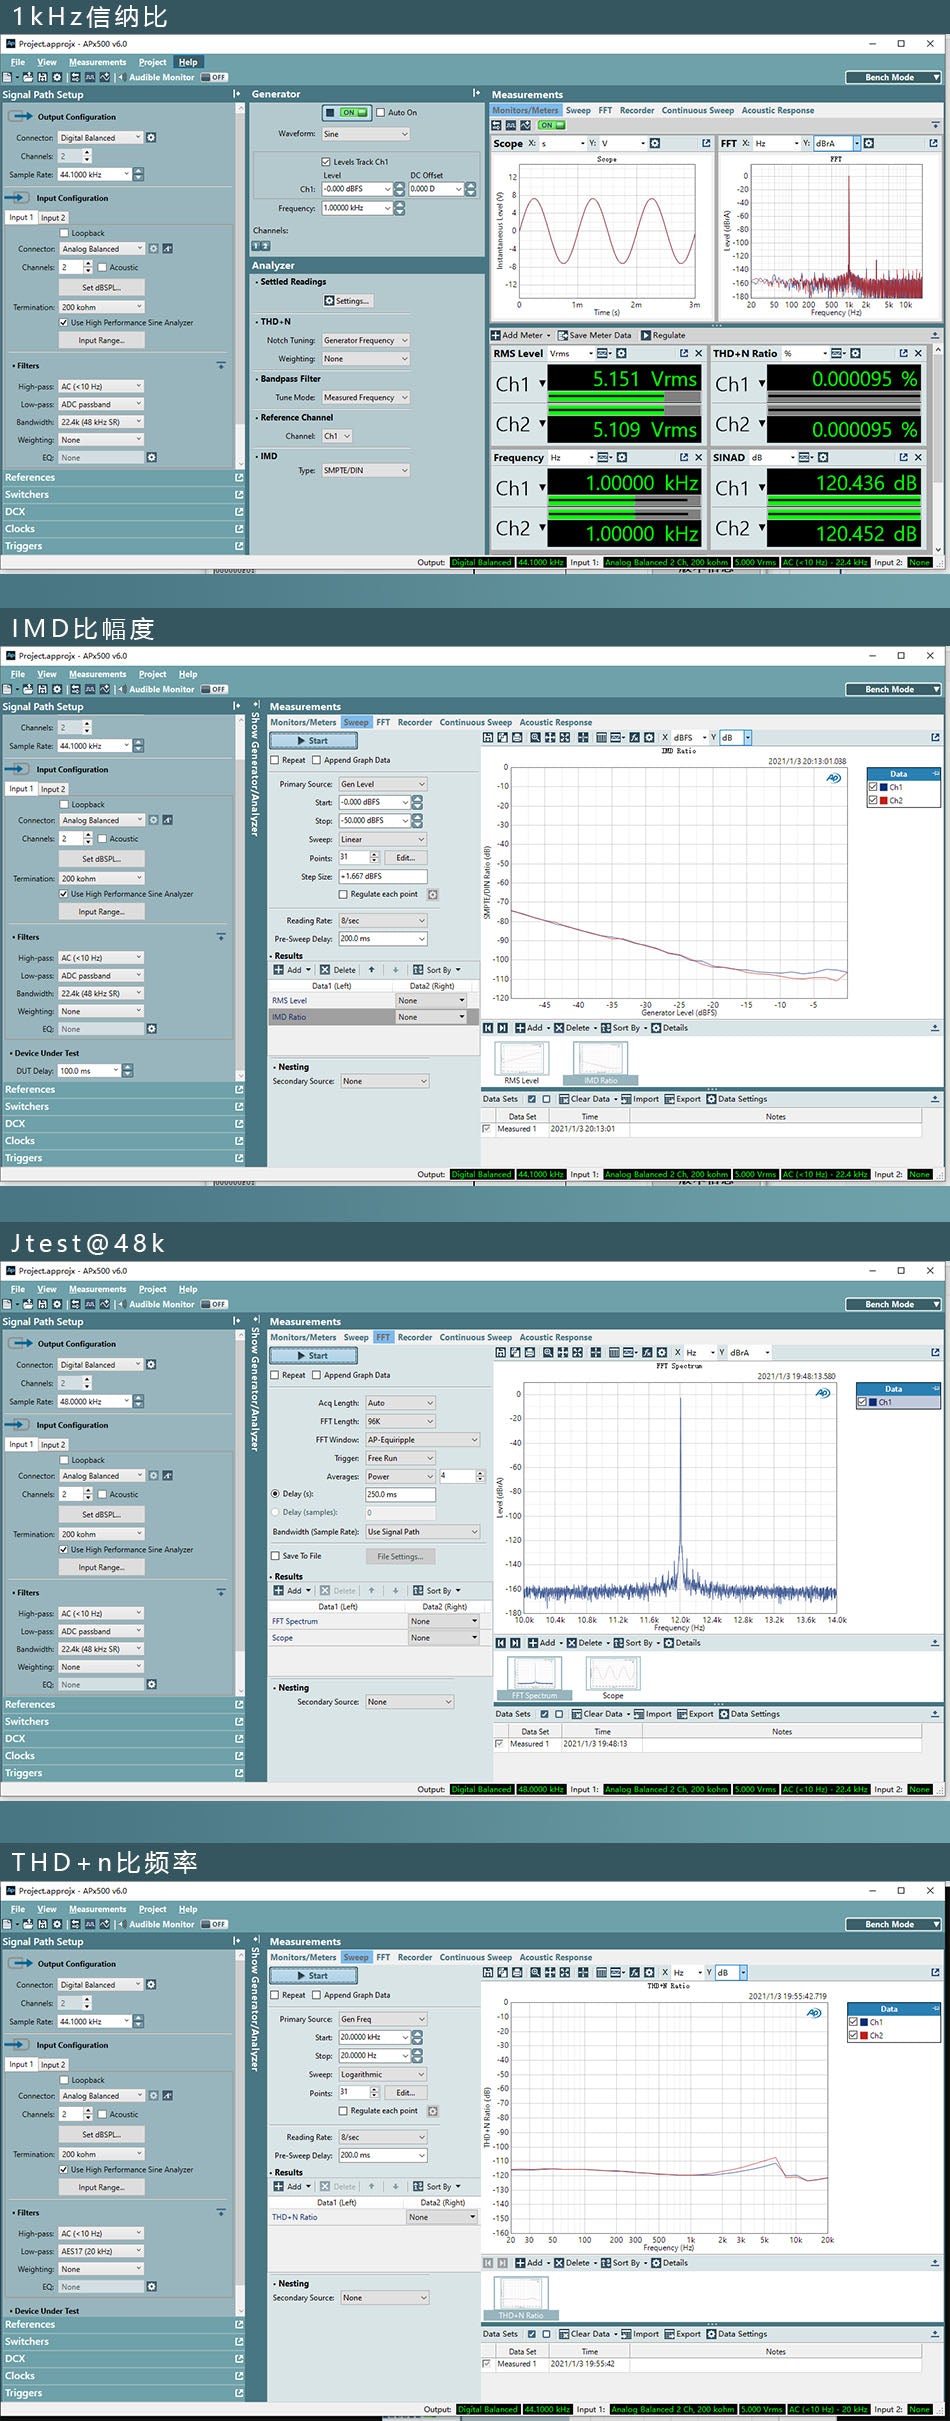The width and height of the screenshot is (950, 2421).
Task: Open FFT Window dropdown in Jtest window
Action: click(422, 1440)
